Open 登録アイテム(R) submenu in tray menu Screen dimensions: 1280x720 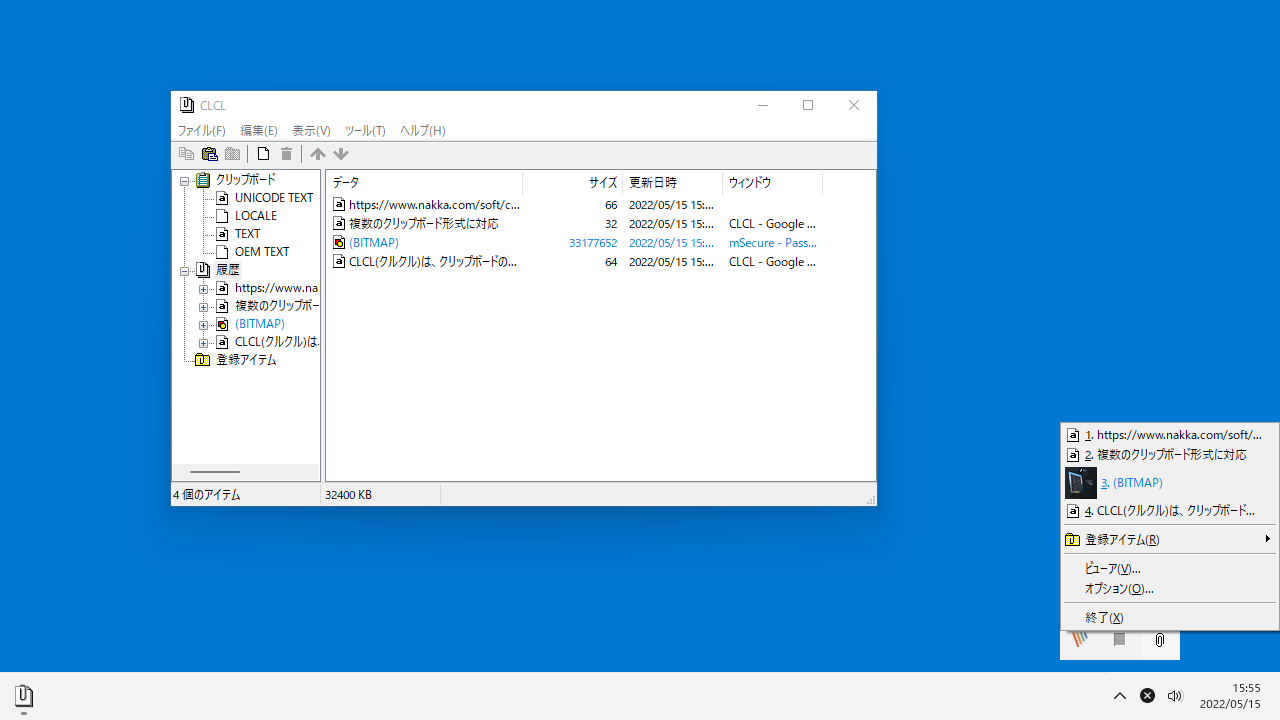[1170, 540]
